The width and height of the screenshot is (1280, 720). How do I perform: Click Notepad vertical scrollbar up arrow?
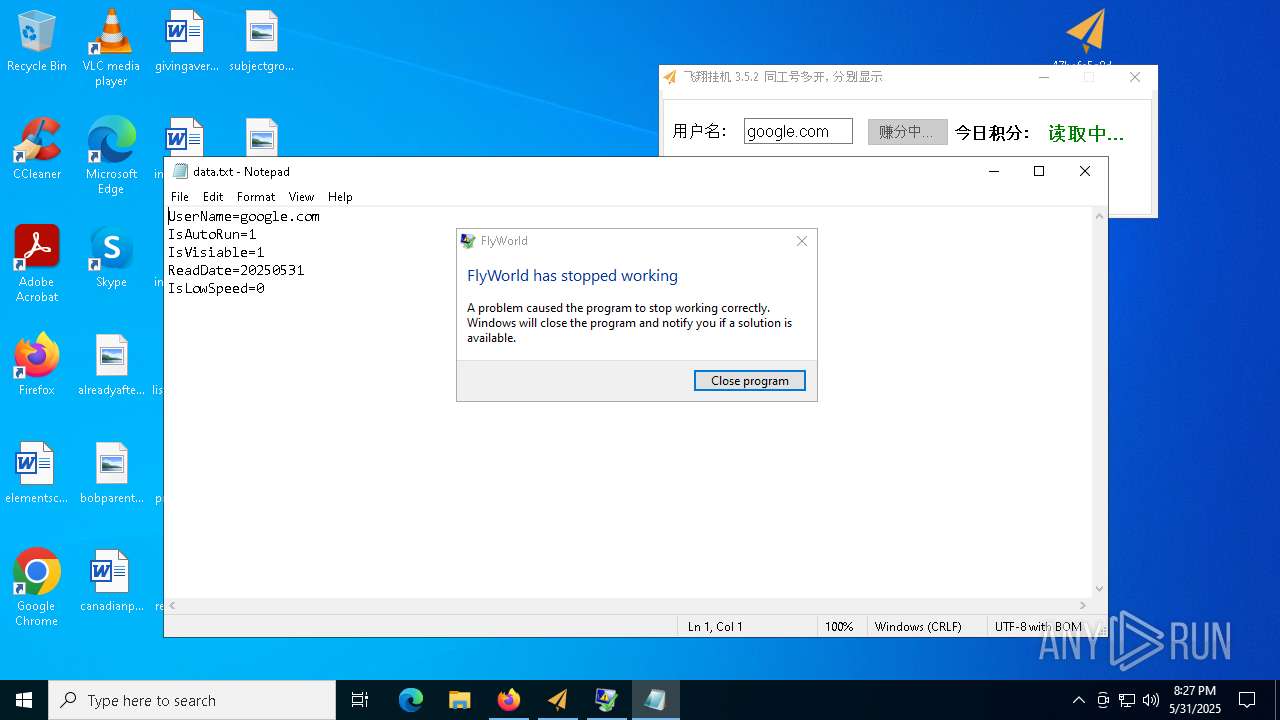[1100, 216]
